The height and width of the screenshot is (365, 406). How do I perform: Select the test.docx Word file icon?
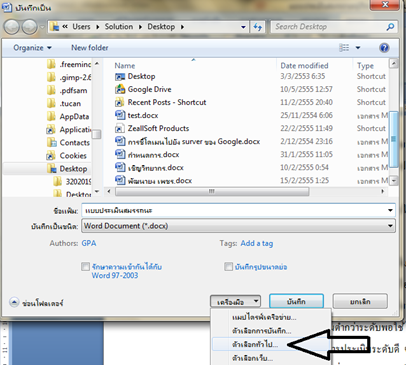(x=120, y=115)
